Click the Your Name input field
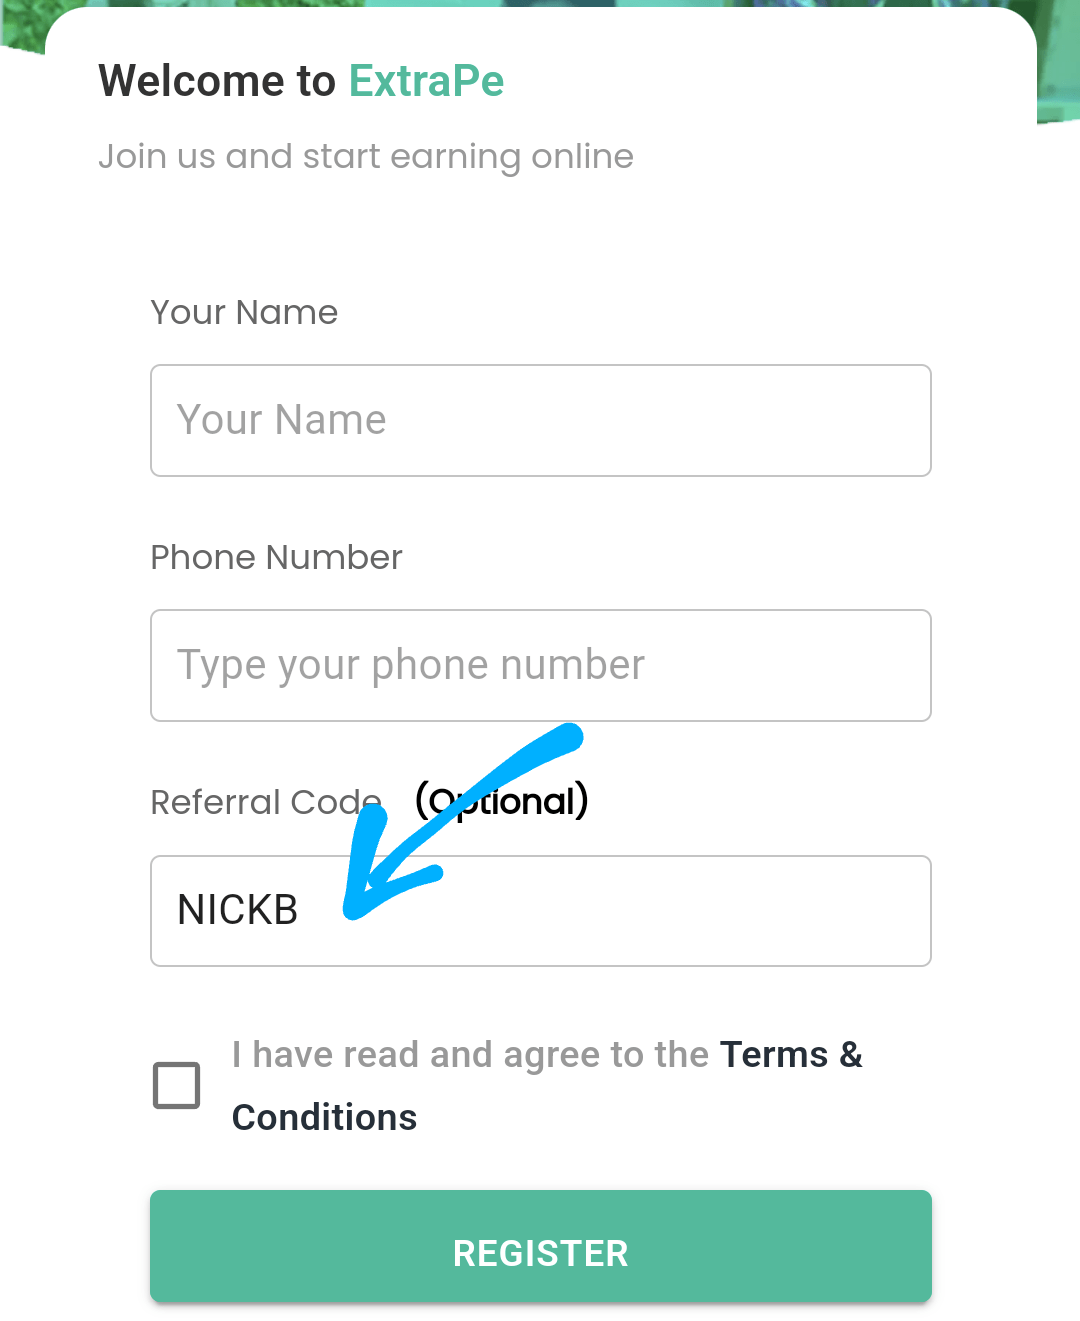The height and width of the screenshot is (1321, 1080). point(540,420)
